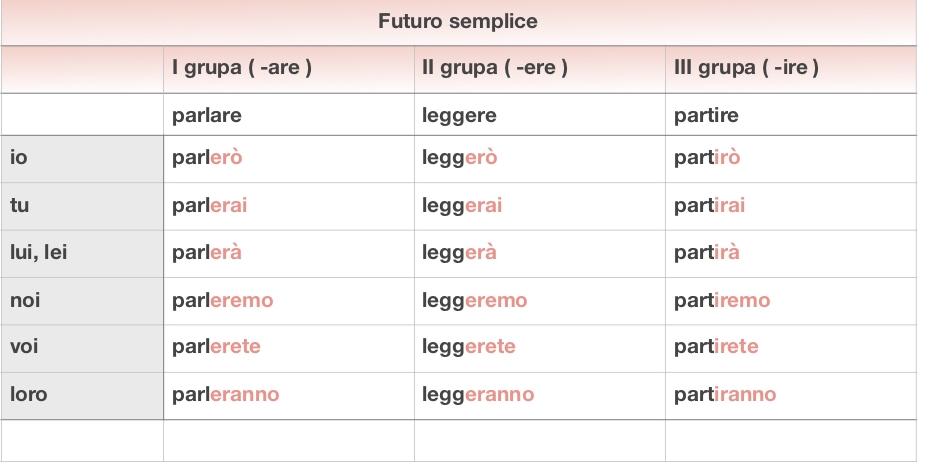Click the 'leggere' infinitive cell

(458, 115)
